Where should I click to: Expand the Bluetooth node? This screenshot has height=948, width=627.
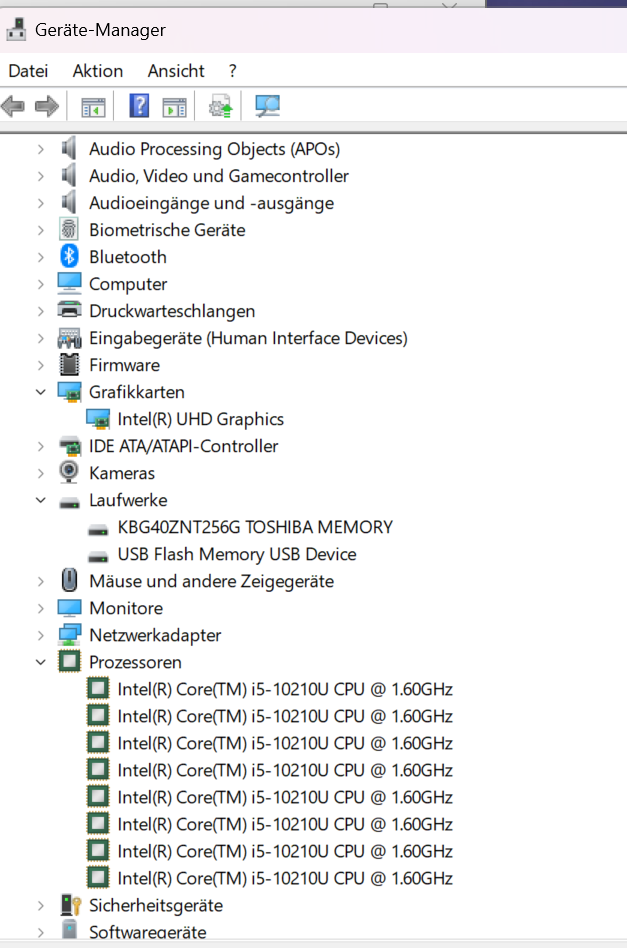tap(41, 257)
